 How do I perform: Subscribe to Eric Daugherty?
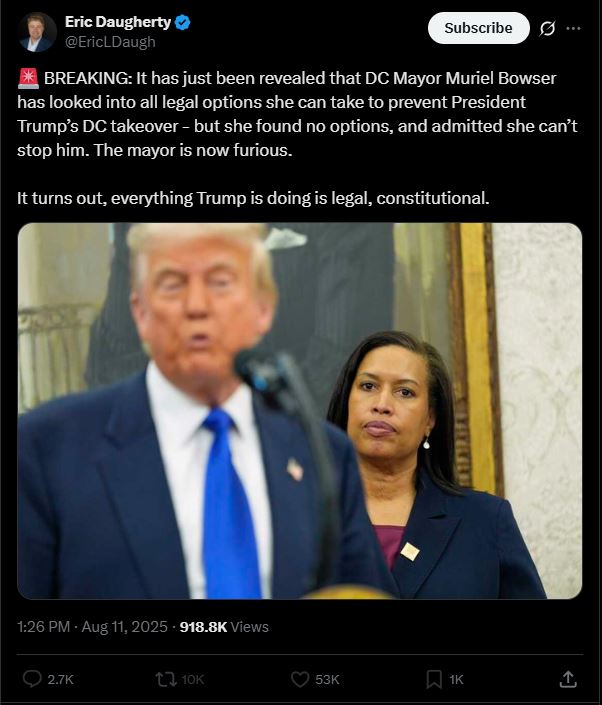point(478,28)
